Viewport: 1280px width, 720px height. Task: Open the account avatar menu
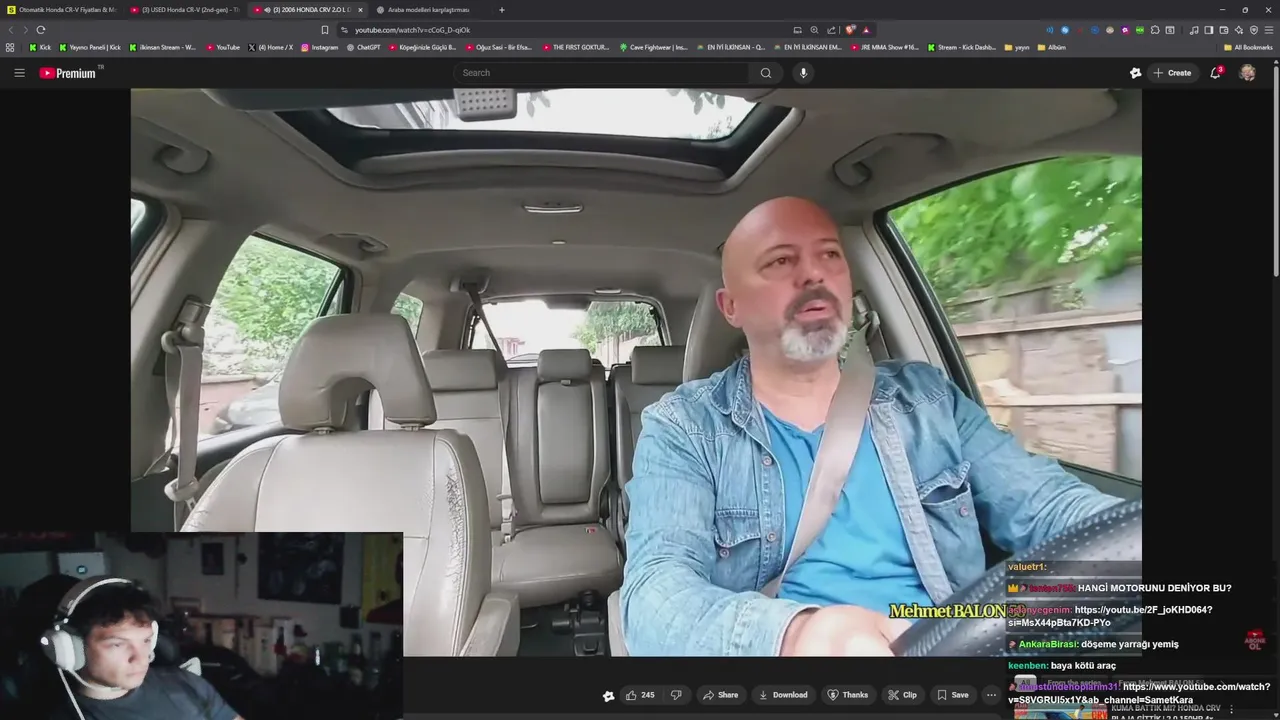click(x=1247, y=73)
